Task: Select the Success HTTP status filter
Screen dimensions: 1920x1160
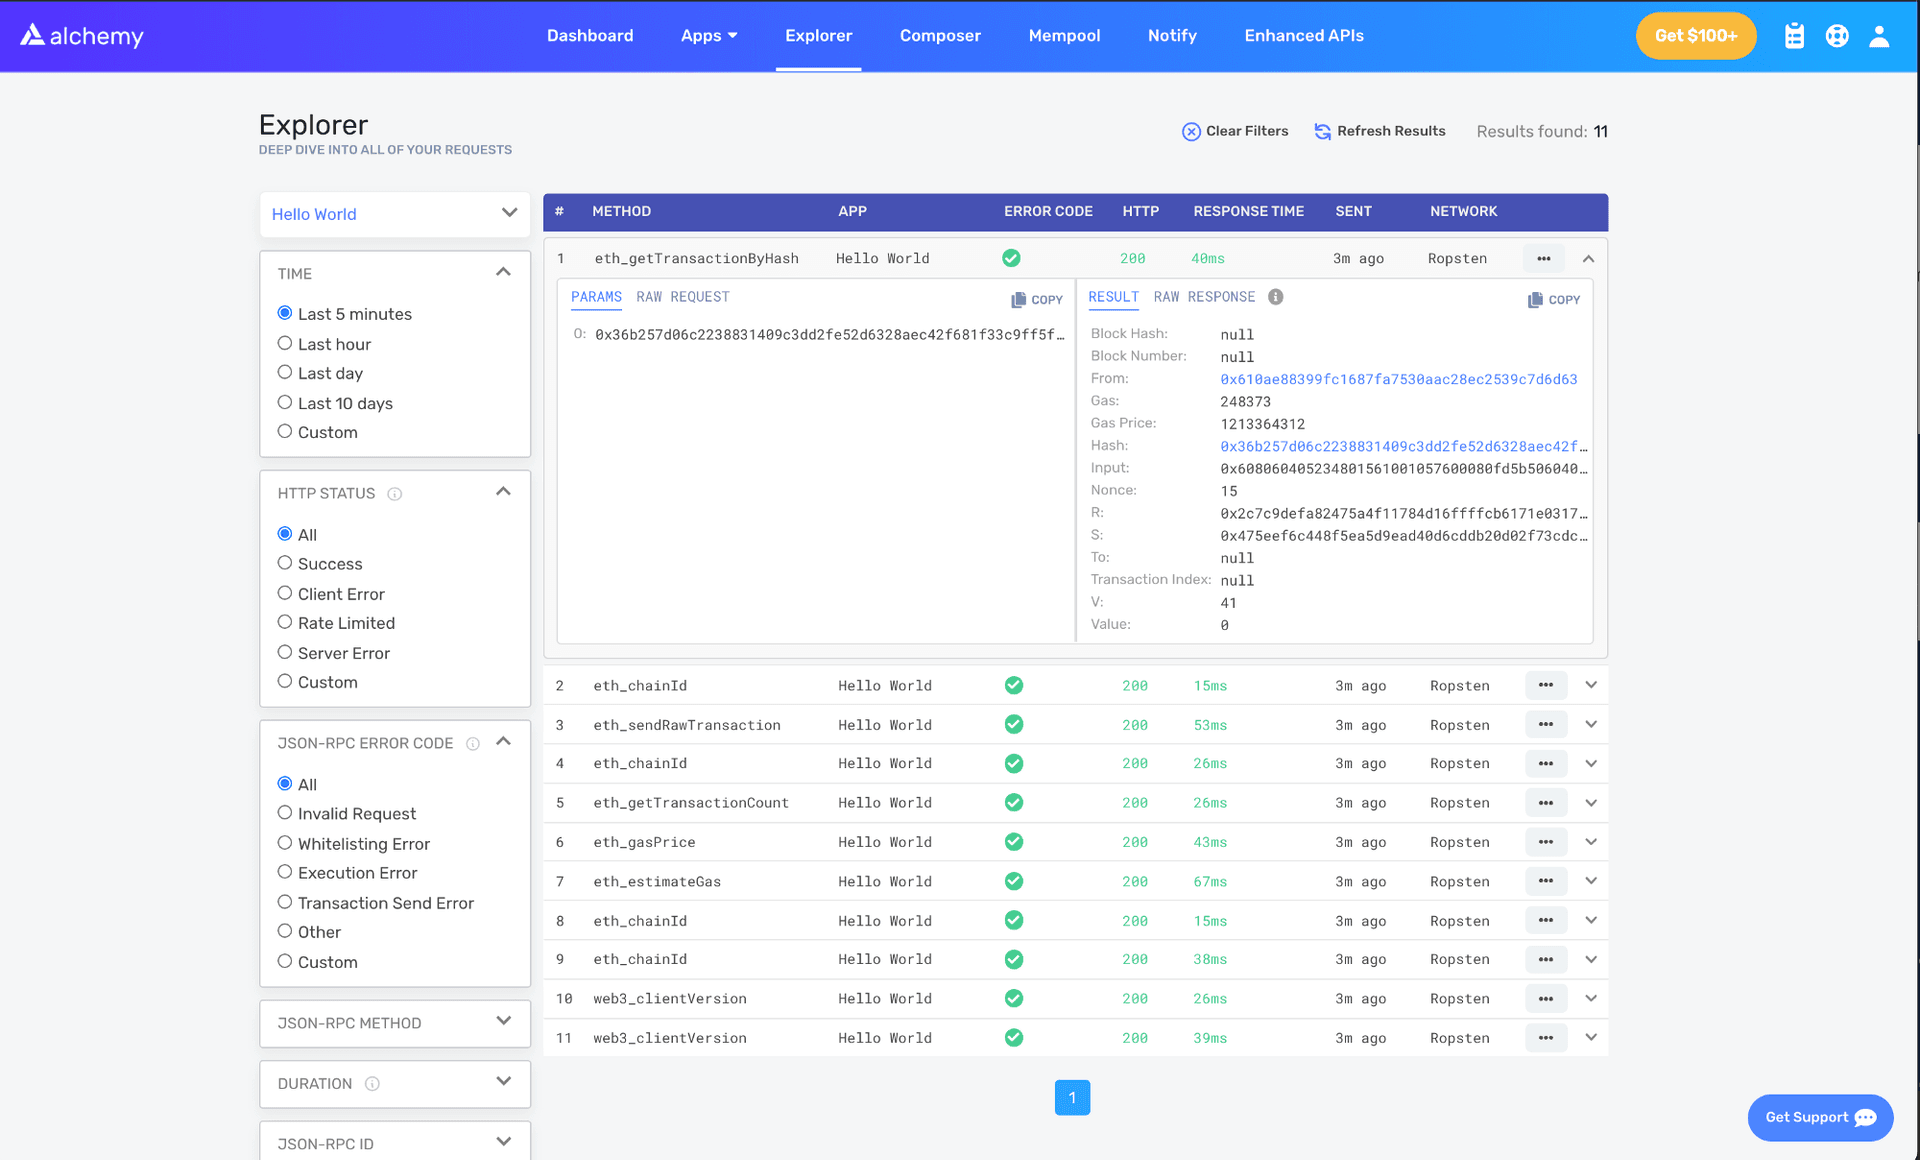Action: 284,564
